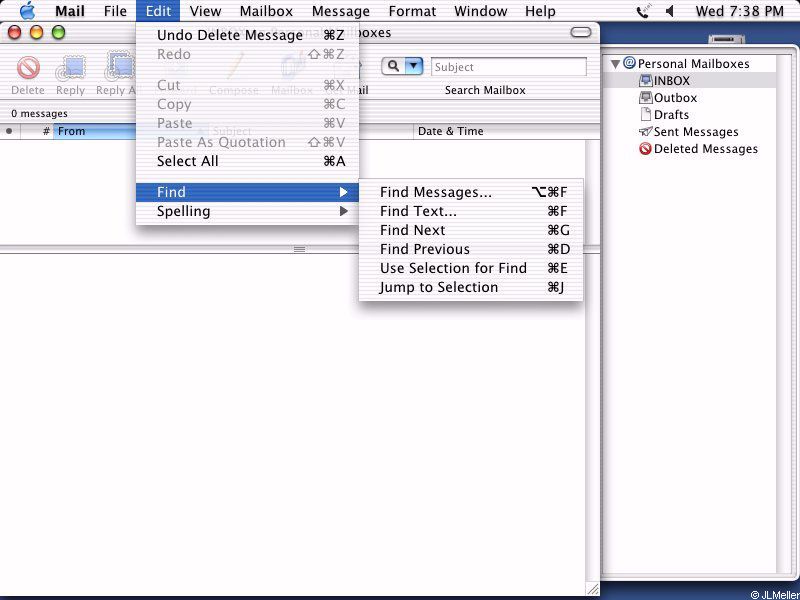
Task: Sort by the From column header
Action: (x=94, y=131)
